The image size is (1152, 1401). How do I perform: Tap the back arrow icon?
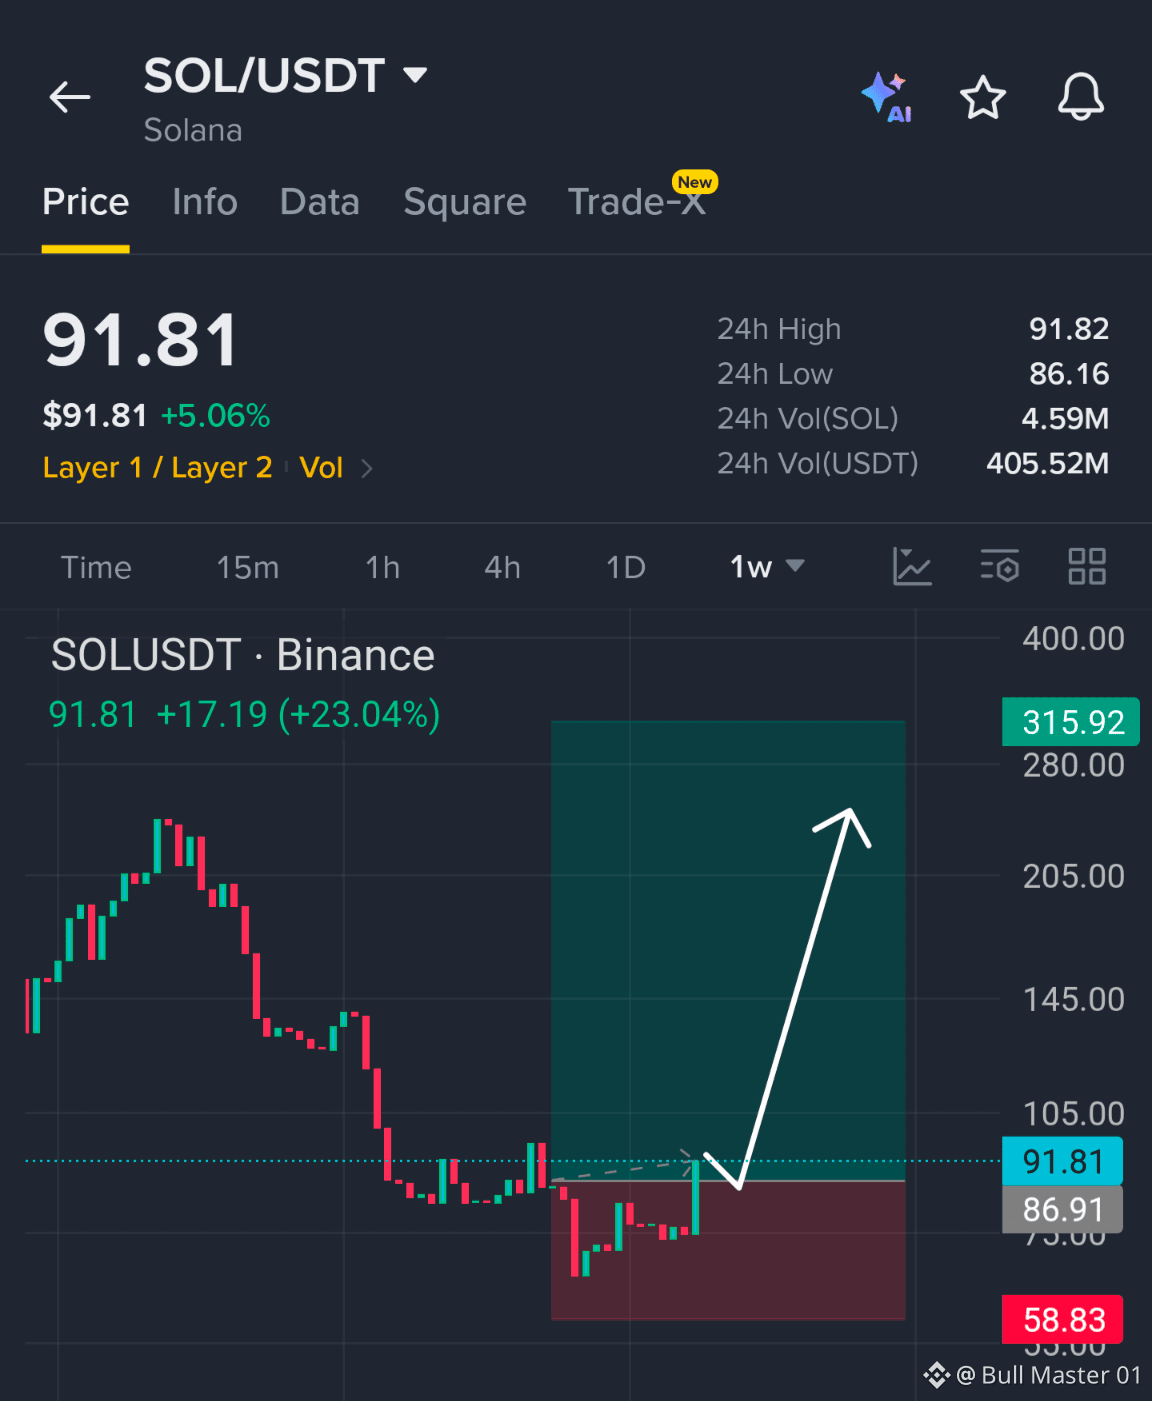(x=70, y=97)
